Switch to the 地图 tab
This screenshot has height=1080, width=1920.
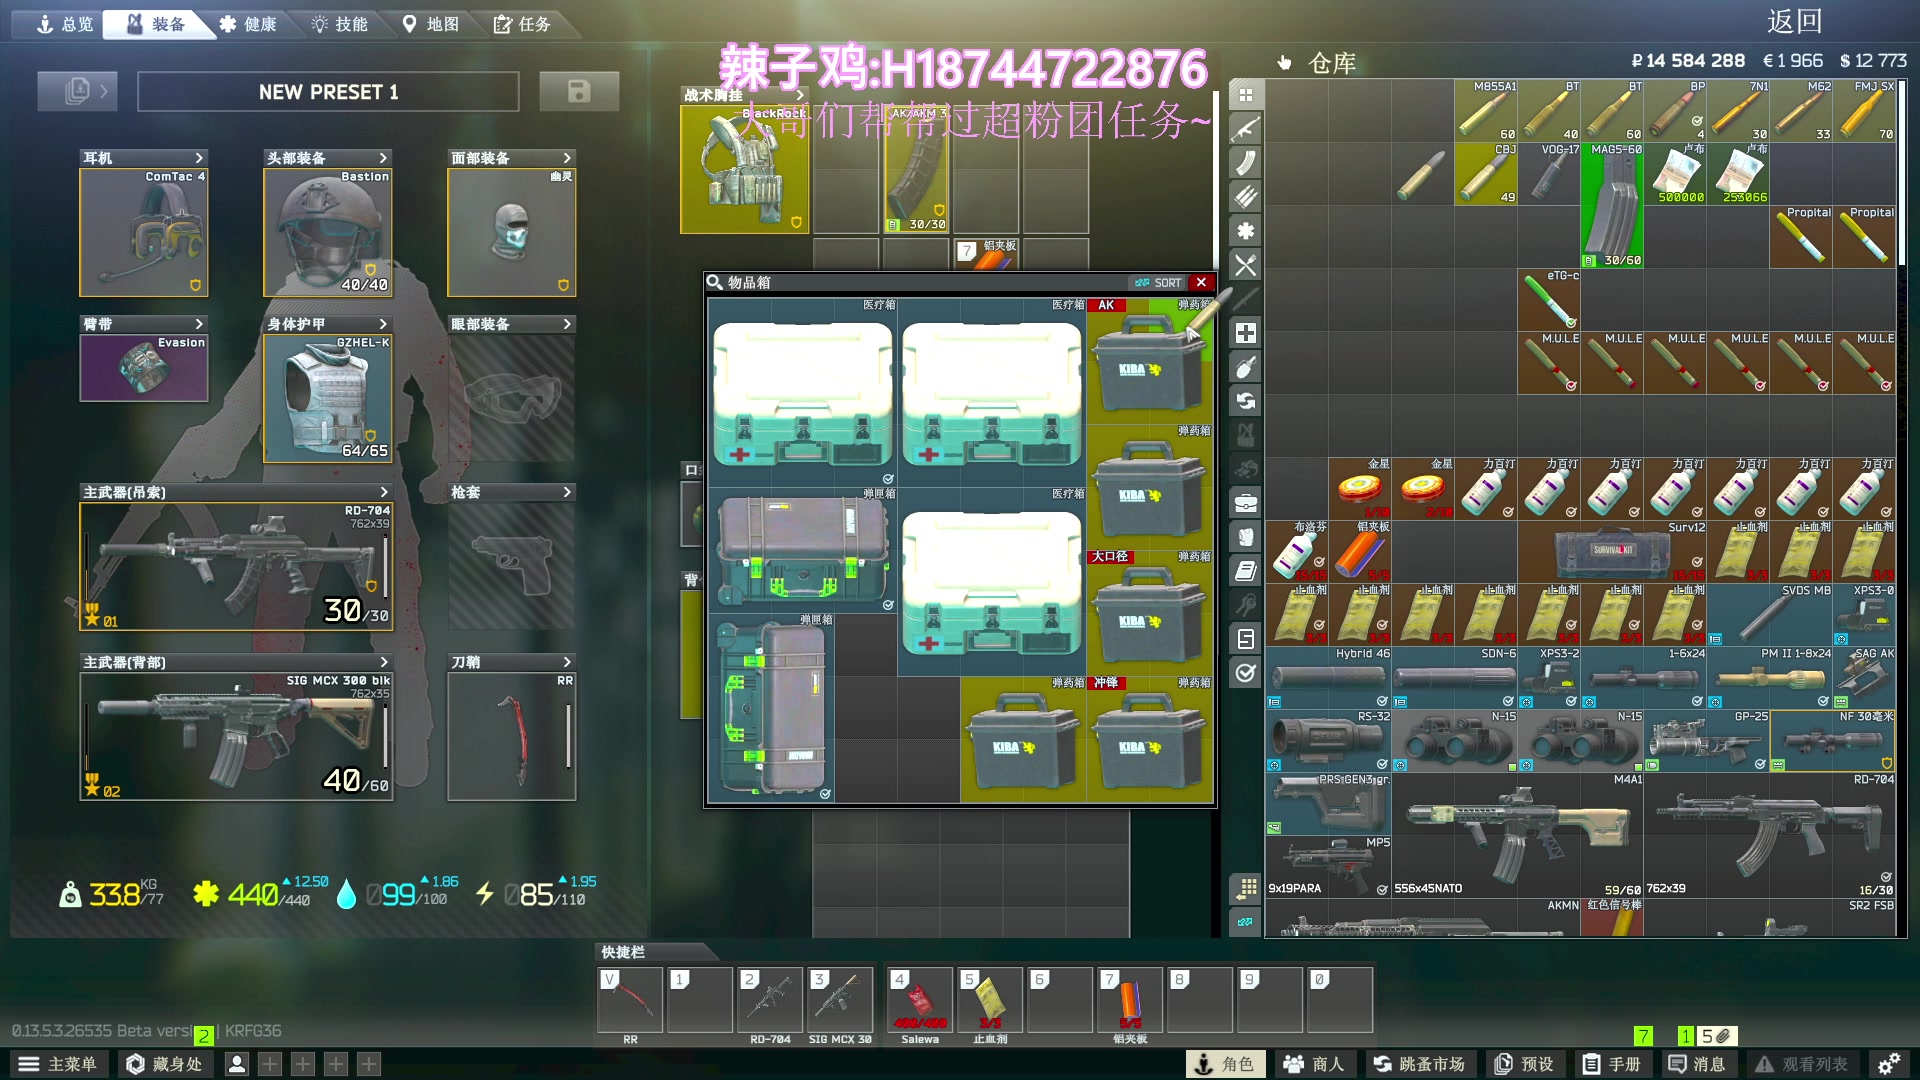(431, 24)
